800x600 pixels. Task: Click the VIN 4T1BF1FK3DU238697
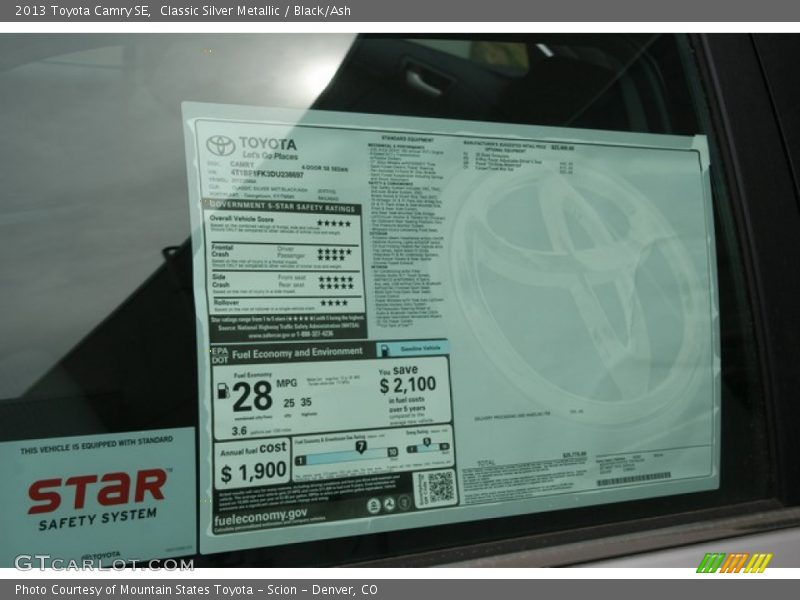coord(267,173)
